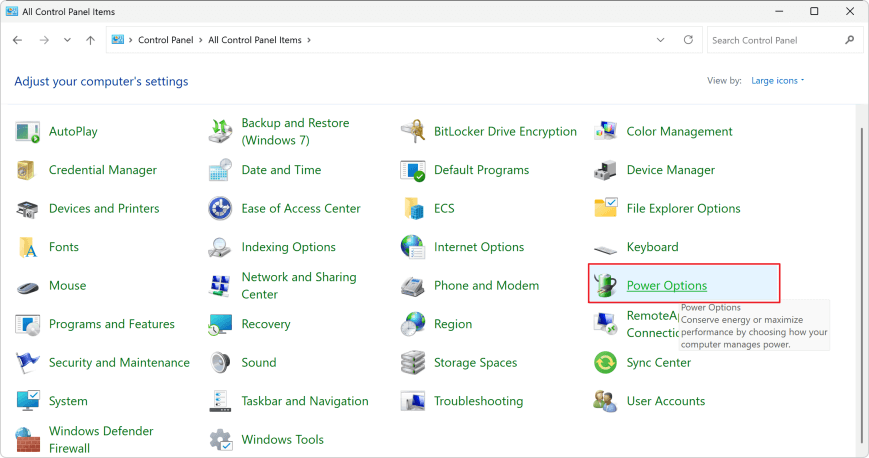869x458 pixels.
Task: Click the Mouse icon
Action: click(x=27, y=287)
